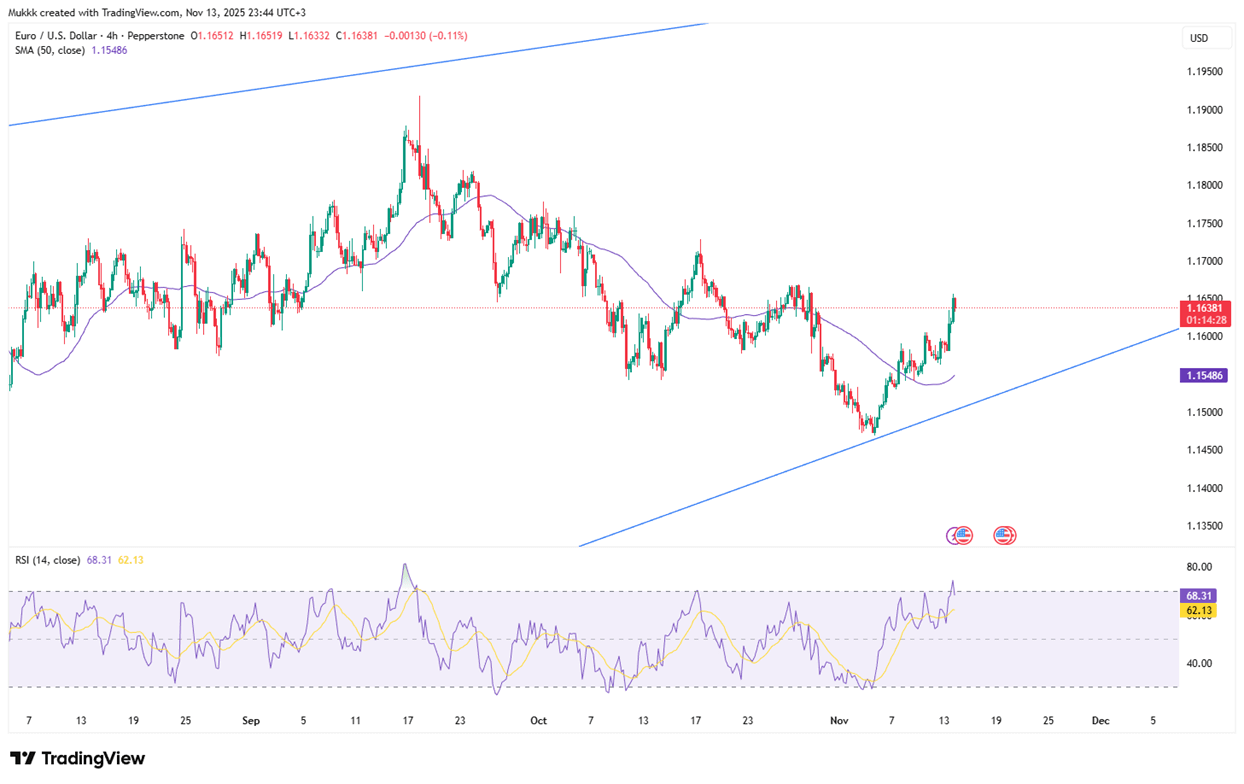Open the left US flag economic event marker
Viewport: 1244px width, 784px height.
click(x=964, y=536)
